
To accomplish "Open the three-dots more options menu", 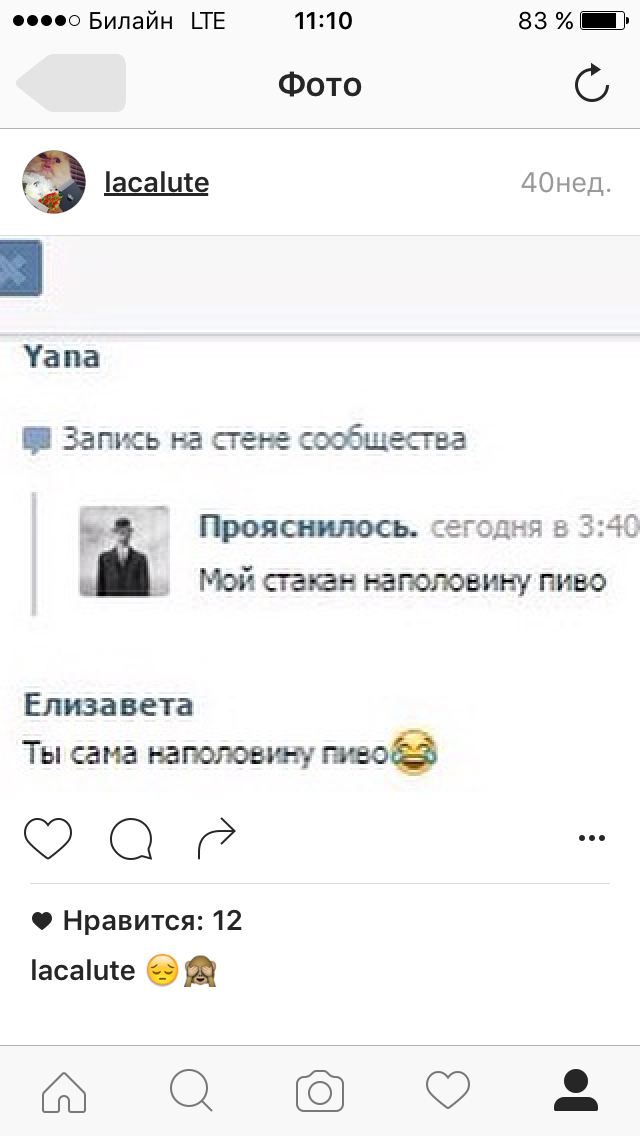I will (591, 838).
